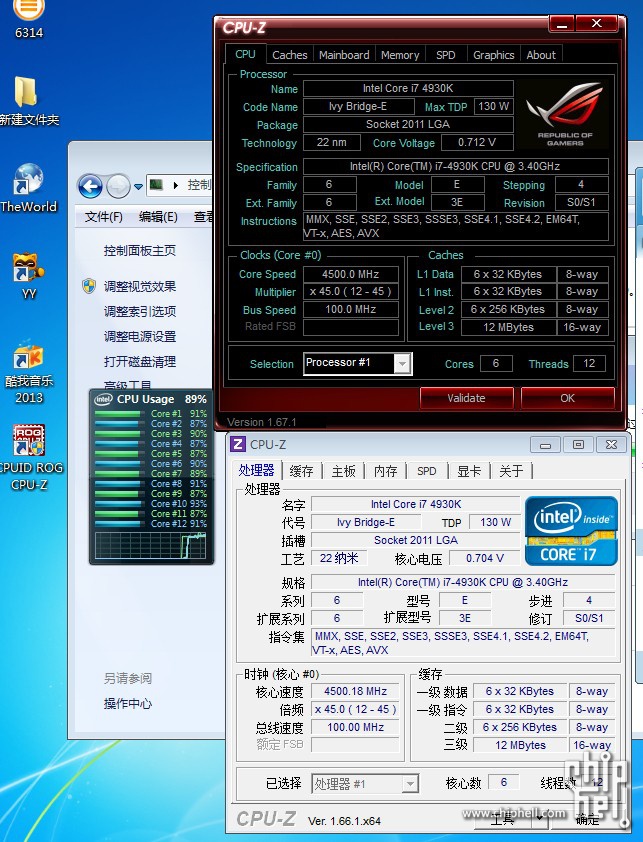Click the Z icon in CPU-Z title bar
Viewport: 643px width, 842px height.
[237, 444]
